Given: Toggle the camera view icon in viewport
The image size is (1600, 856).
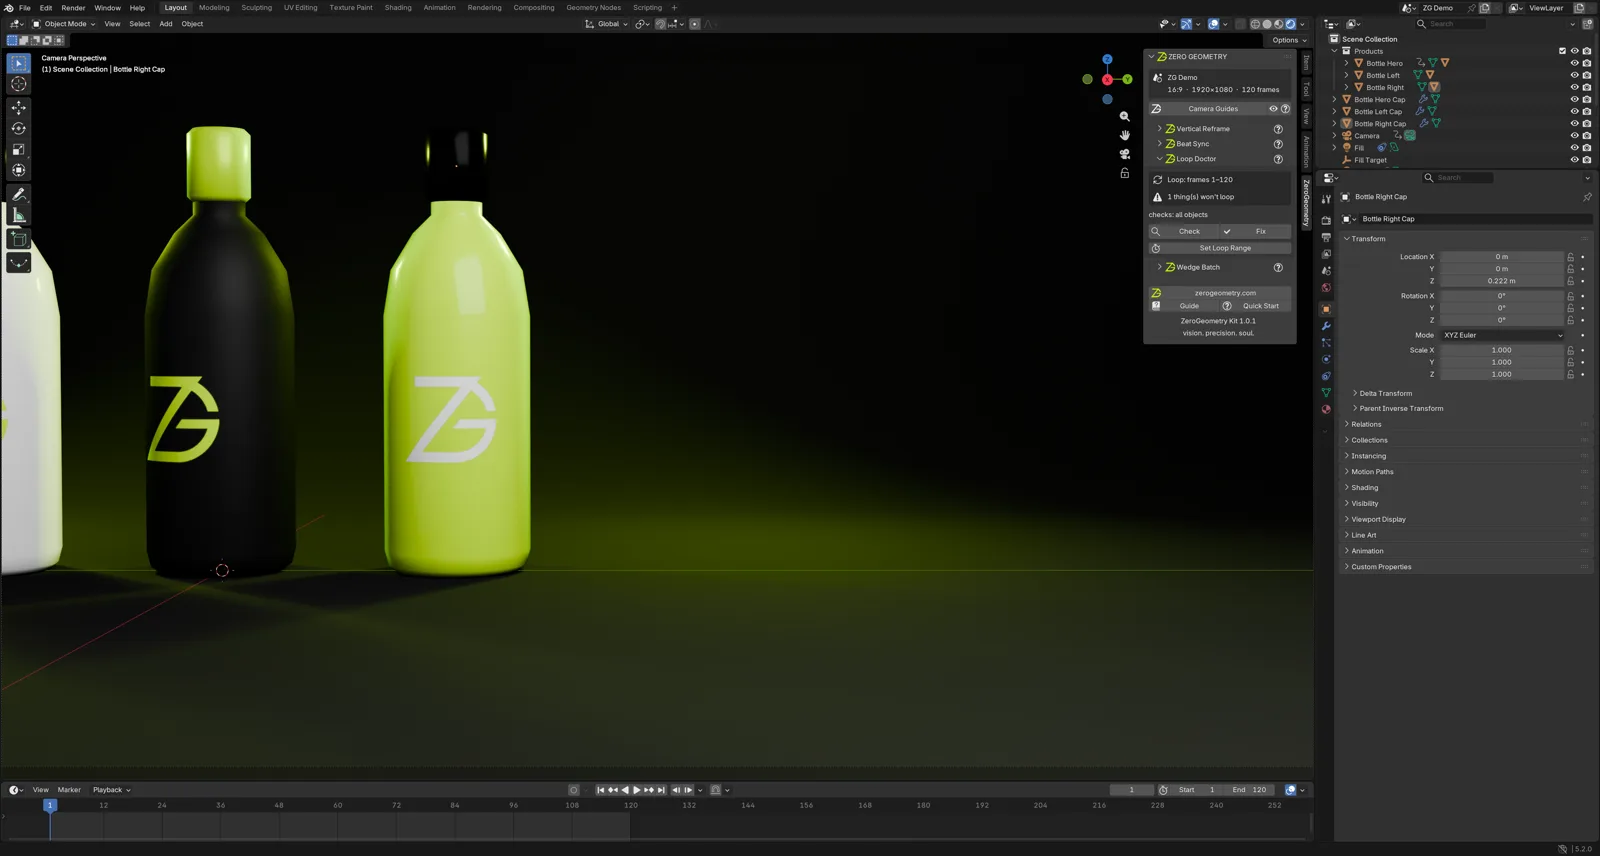Looking at the screenshot, I should pos(1124,154).
